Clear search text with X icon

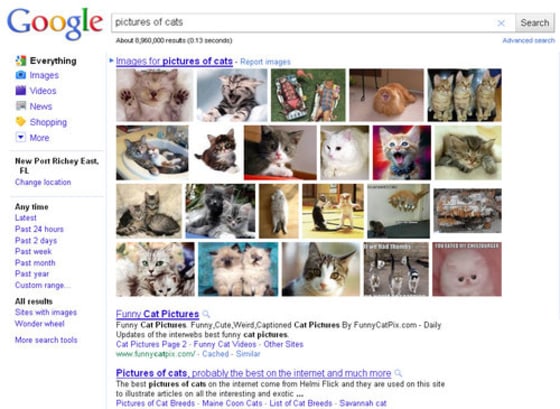tap(501, 23)
